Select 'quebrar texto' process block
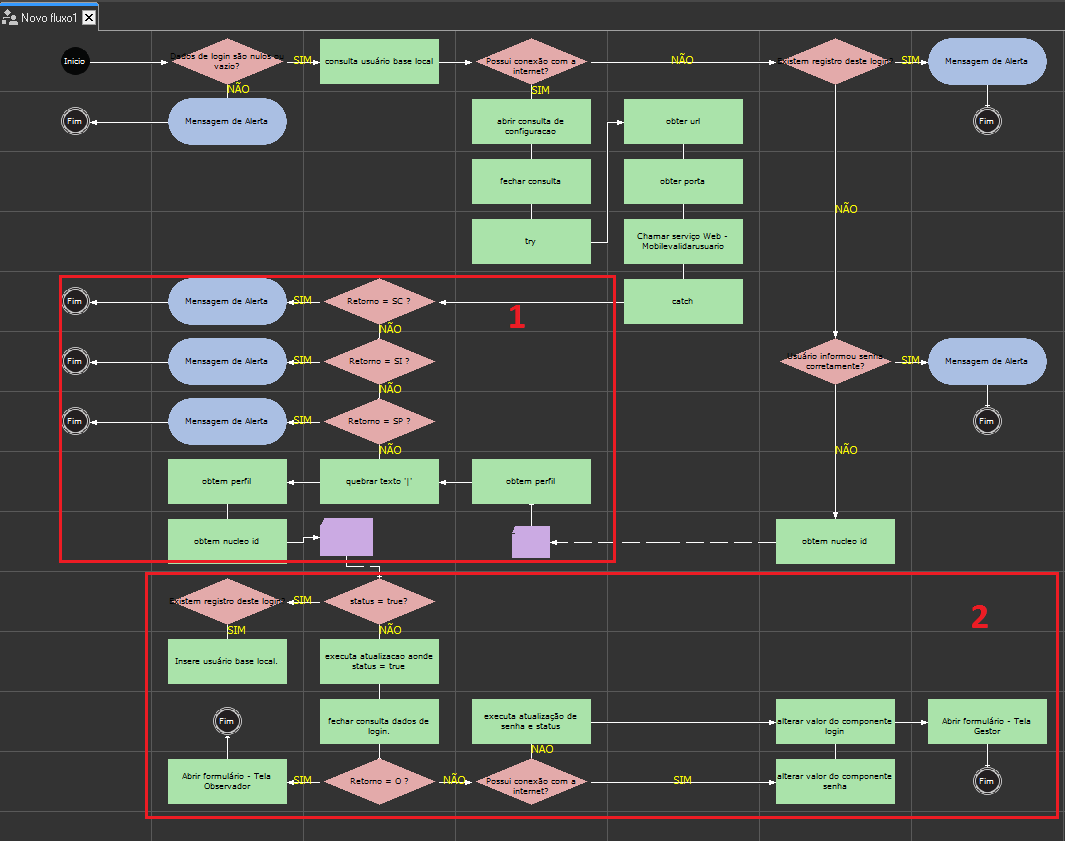This screenshot has height=841, width=1065. pyautogui.click(x=379, y=481)
